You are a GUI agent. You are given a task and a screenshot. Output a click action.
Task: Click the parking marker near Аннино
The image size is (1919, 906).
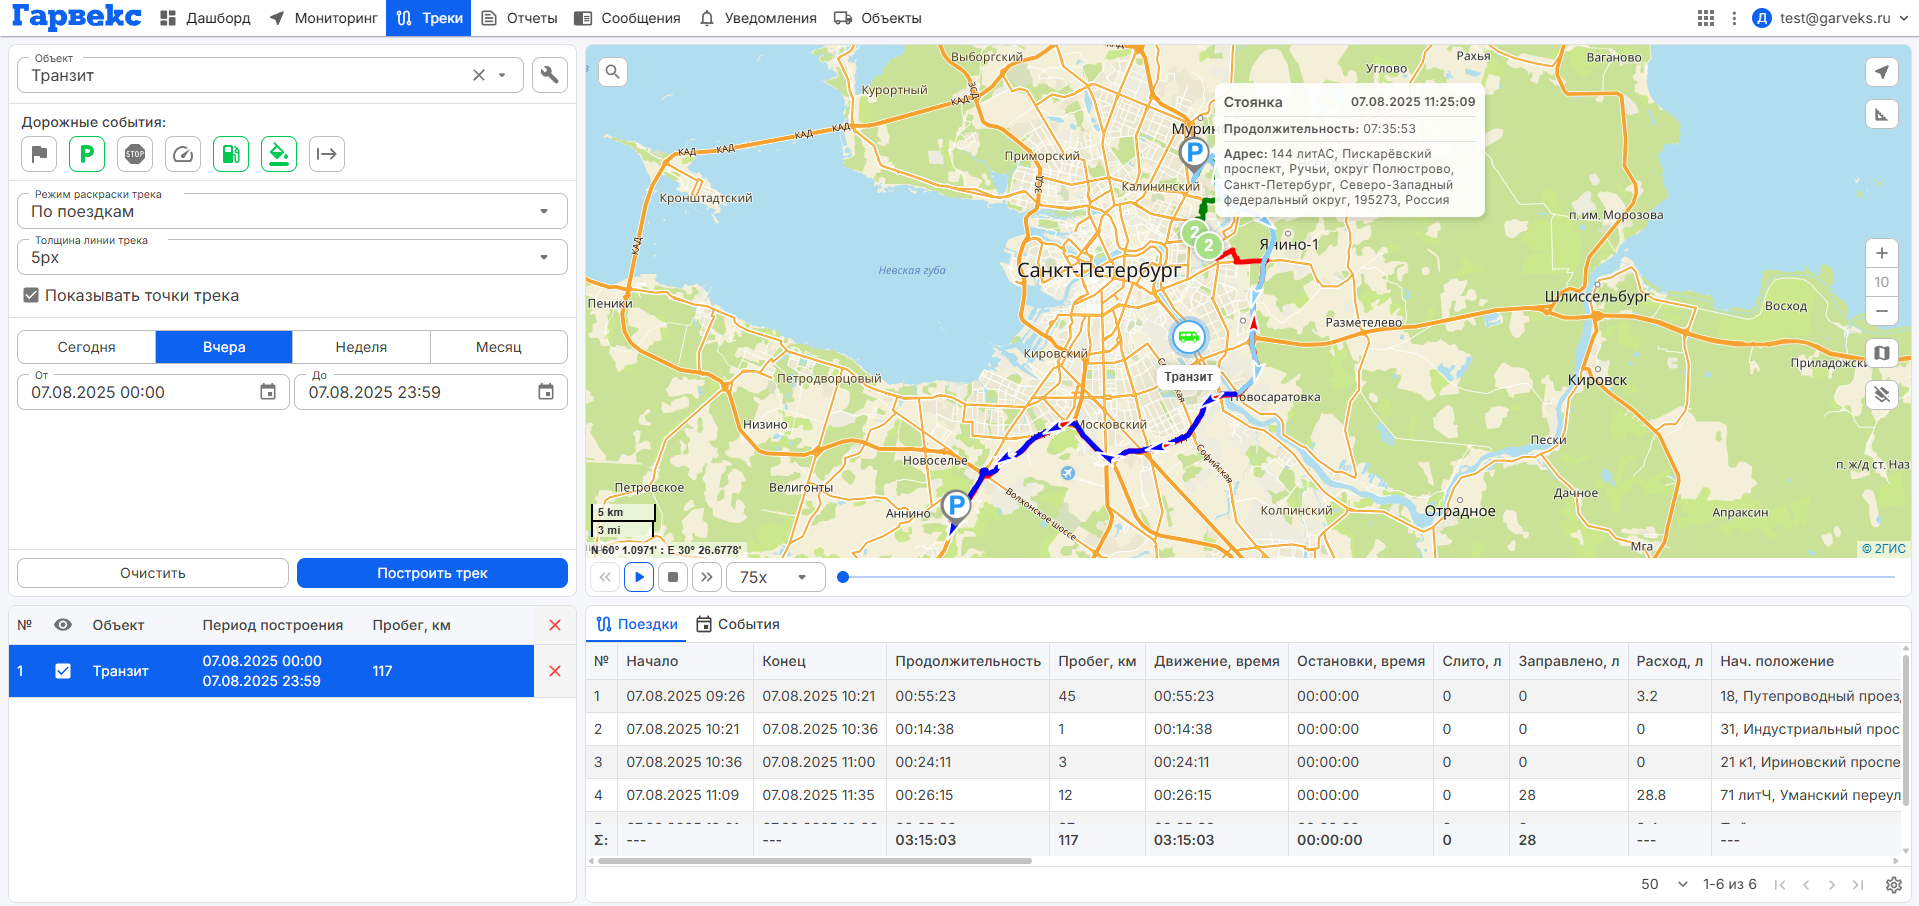(x=957, y=506)
